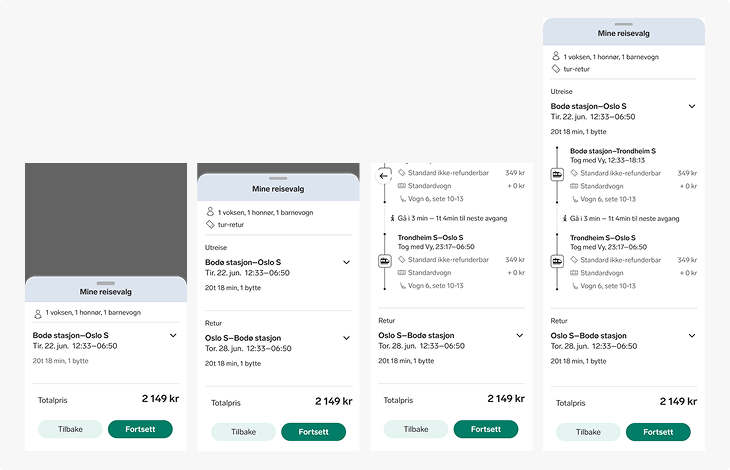Grab the sheet handle in the large-gray-area panel

(106, 283)
